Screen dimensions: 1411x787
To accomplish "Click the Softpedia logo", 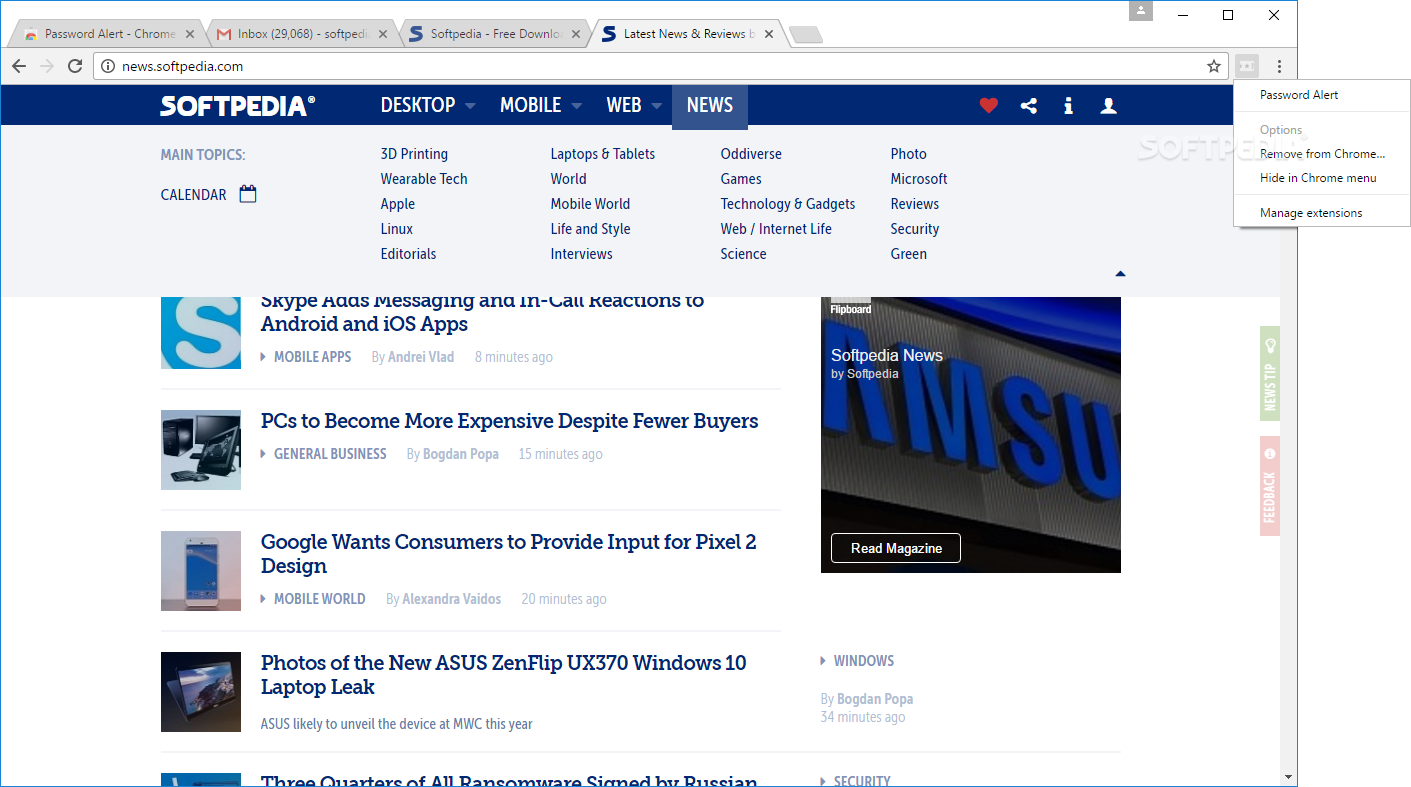I will tap(238, 105).
